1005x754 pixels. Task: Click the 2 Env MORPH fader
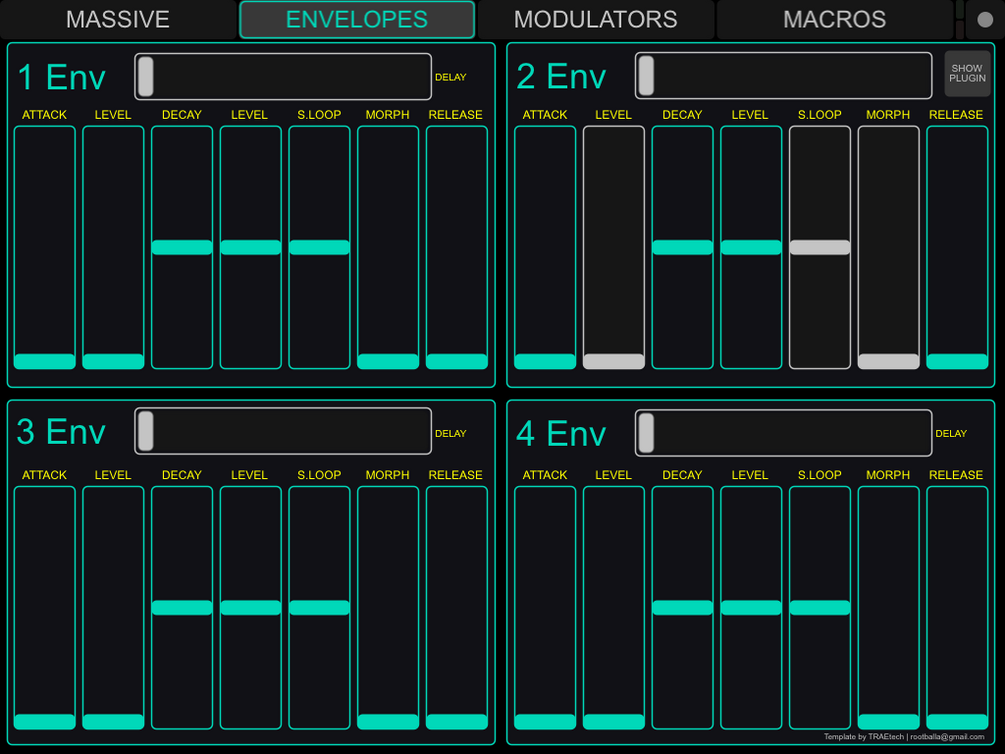pos(888,247)
